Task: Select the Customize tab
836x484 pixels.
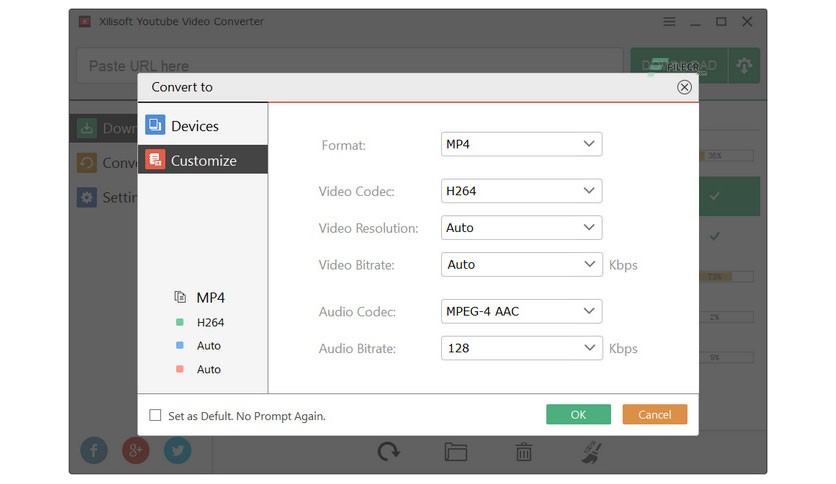Action: [x=203, y=160]
